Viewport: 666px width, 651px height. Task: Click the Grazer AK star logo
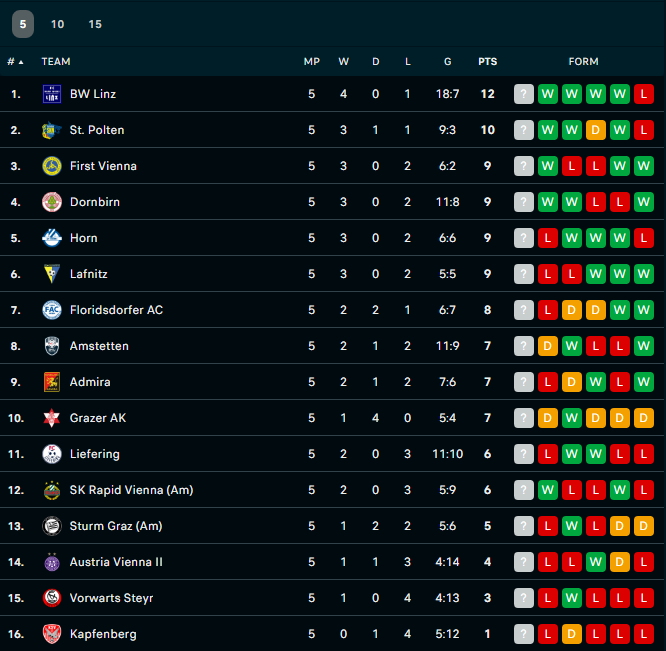(52, 418)
